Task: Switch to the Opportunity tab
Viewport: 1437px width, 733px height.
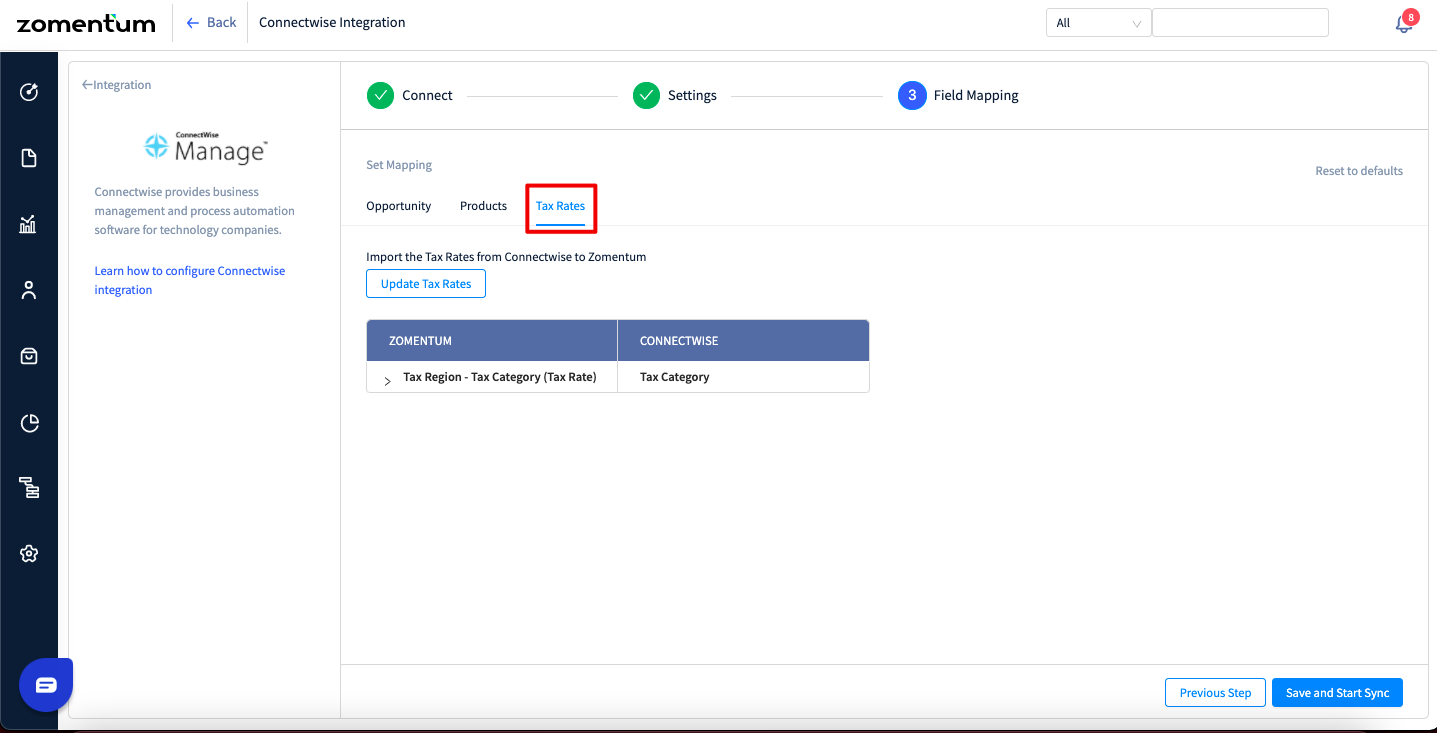Action: [x=398, y=206]
